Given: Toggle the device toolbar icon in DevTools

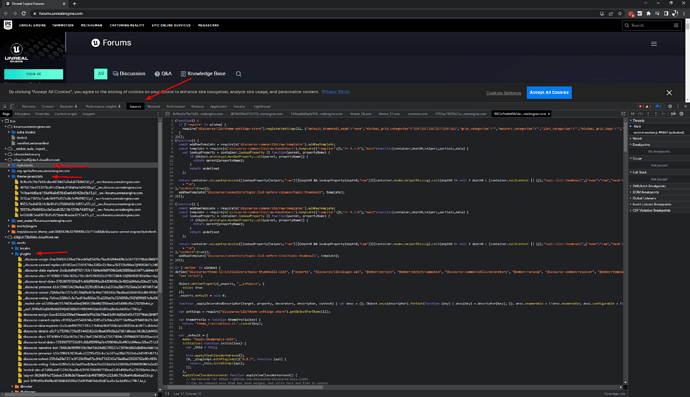Looking at the screenshot, I should click(x=12, y=107).
